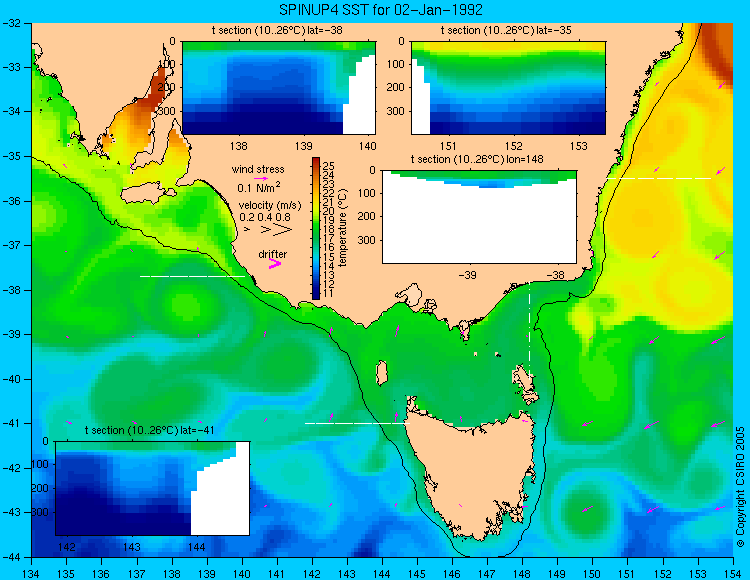
Task: Click the dark blue 11°C end of color bar
Action: pos(316,295)
